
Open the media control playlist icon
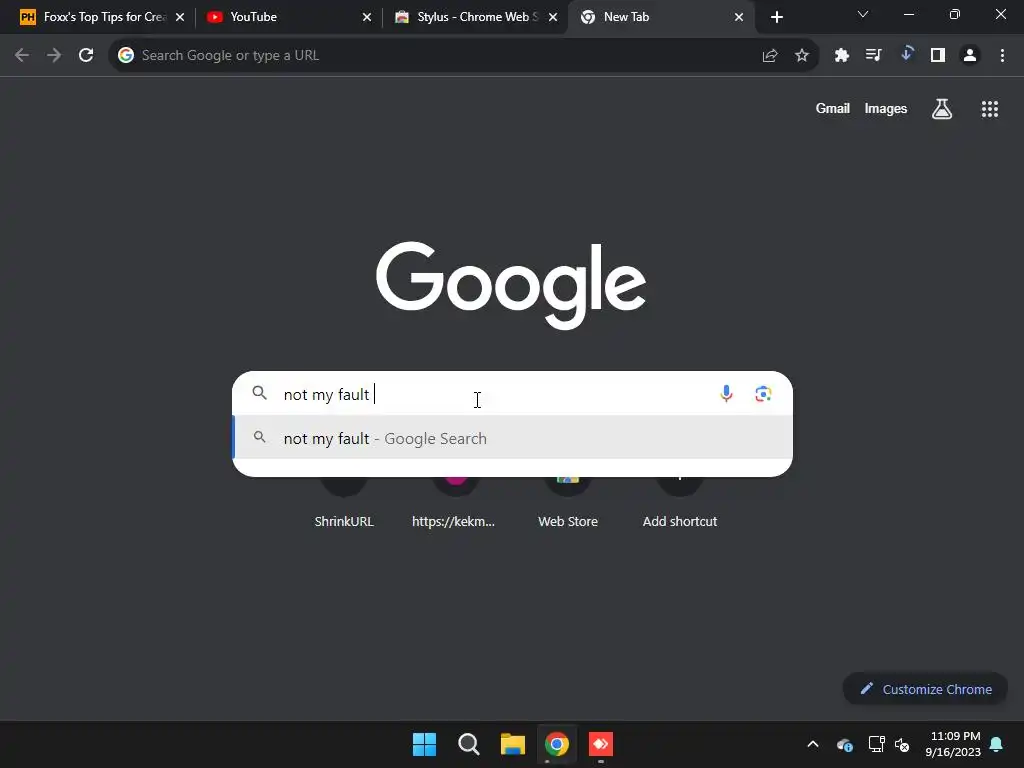tap(873, 56)
